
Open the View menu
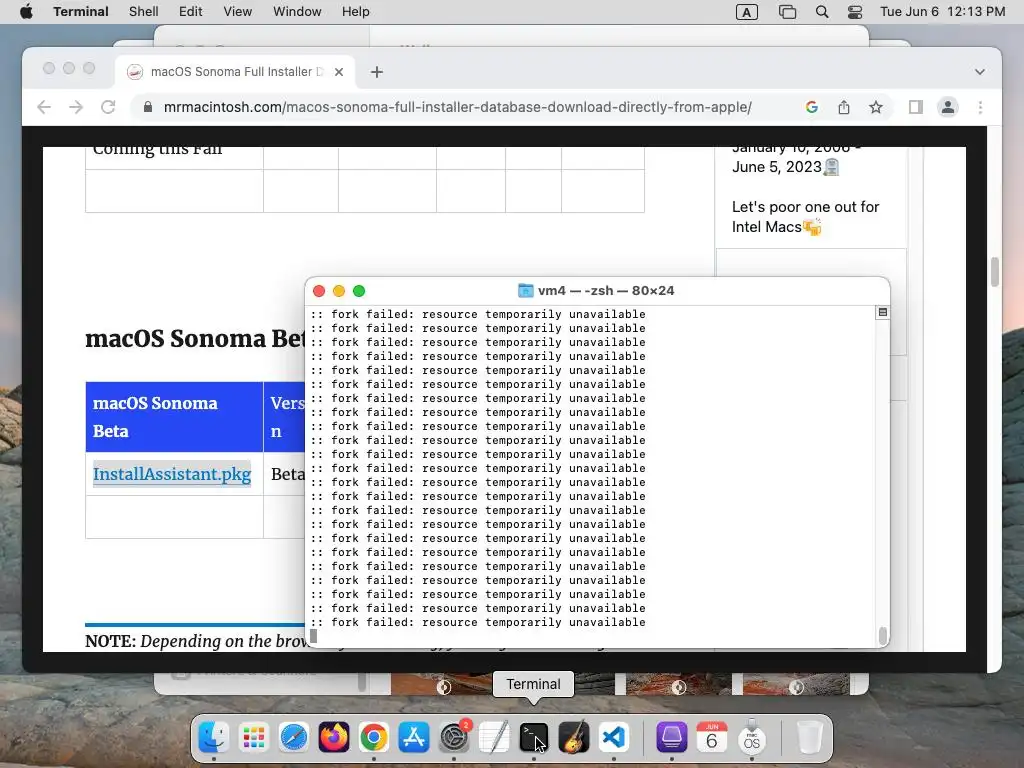[x=237, y=12]
